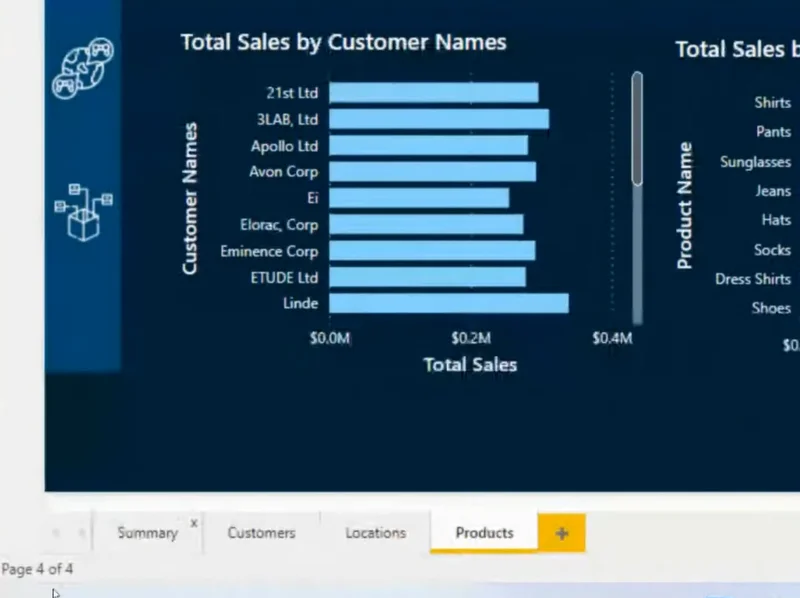Screen dimensions: 800x598
Task: Switch to the Customers page tab
Action: pos(261,533)
